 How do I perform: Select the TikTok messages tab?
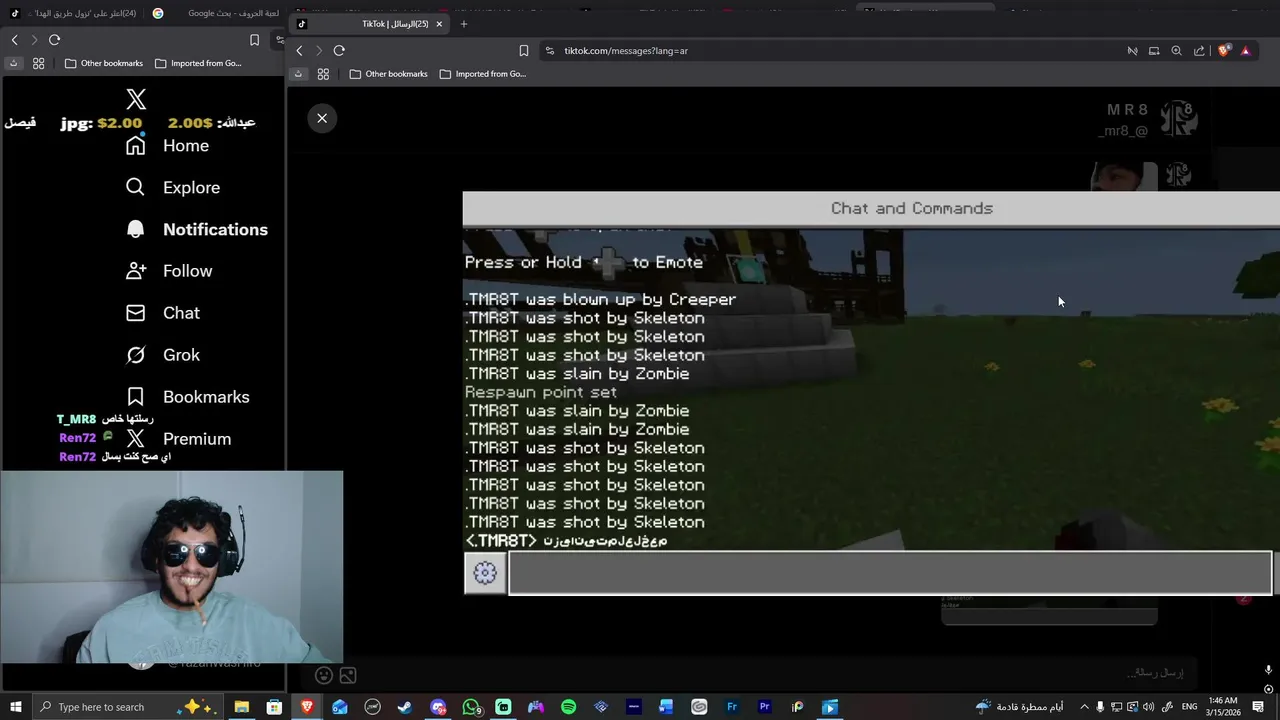pos(370,24)
